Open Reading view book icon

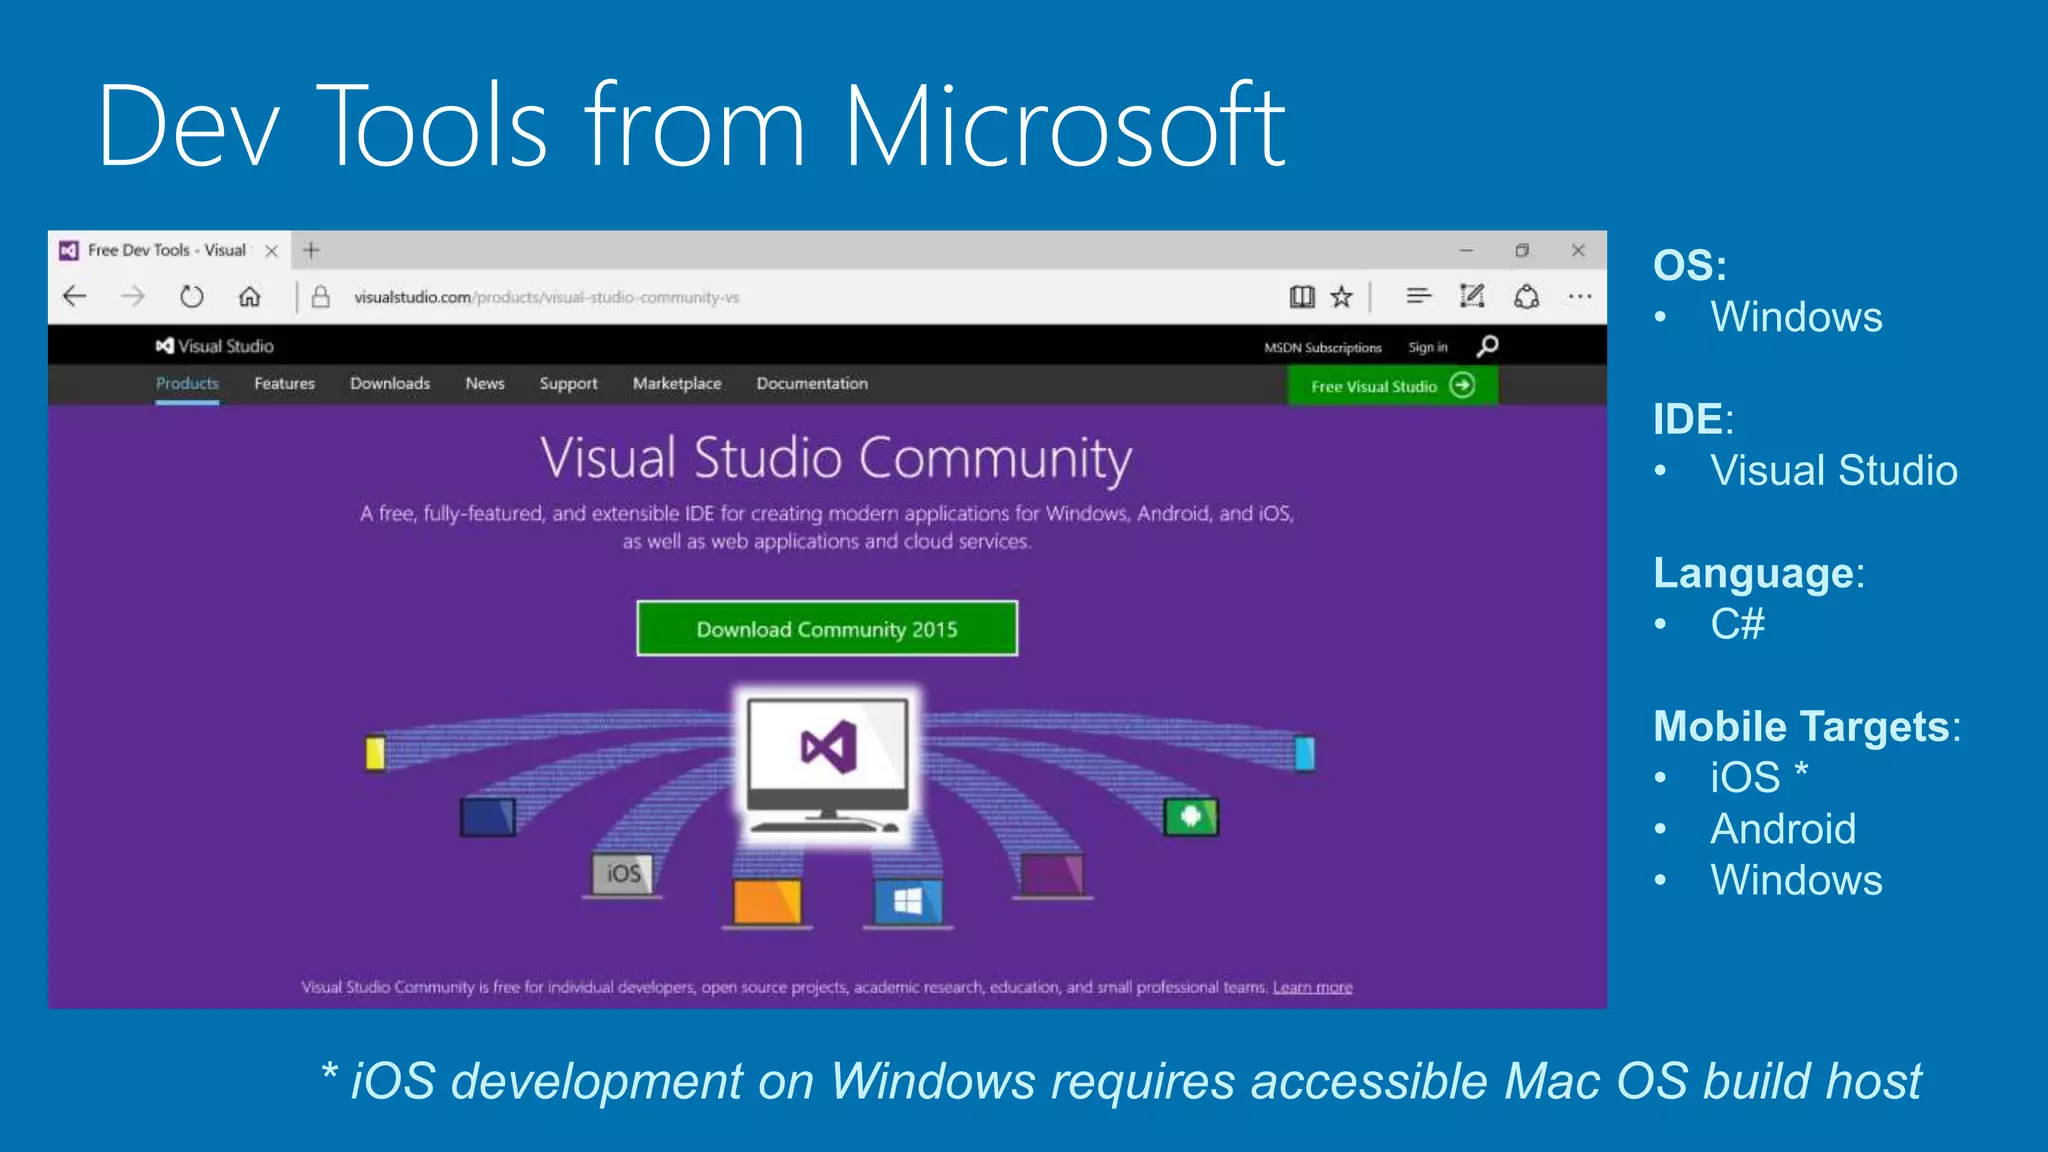click(1302, 296)
